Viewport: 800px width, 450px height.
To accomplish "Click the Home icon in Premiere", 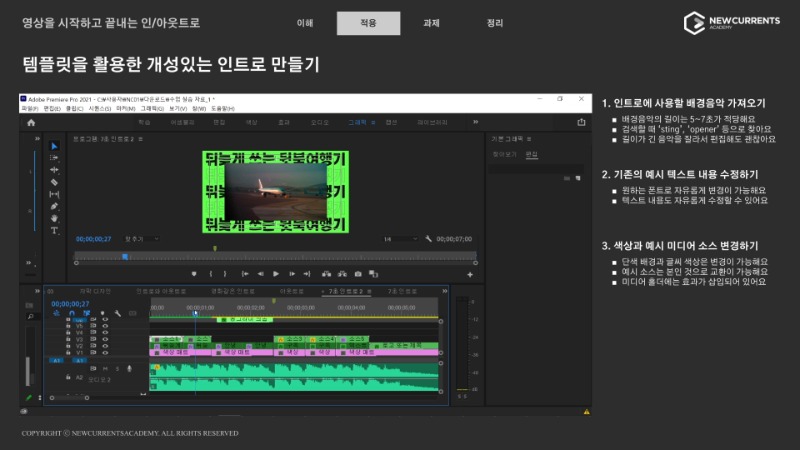I will [31, 122].
